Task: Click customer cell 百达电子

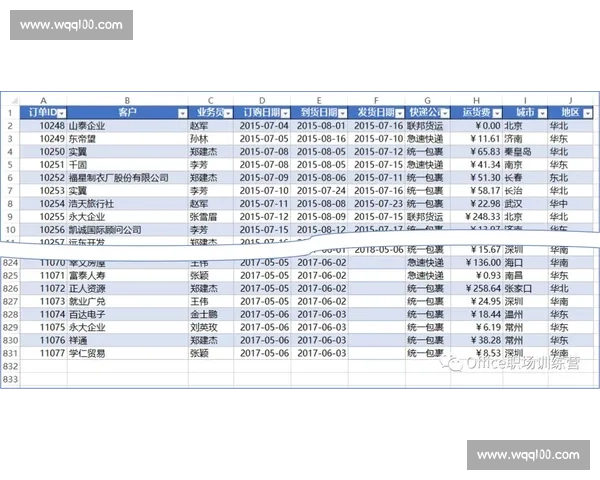Action: click(x=127, y=315)
